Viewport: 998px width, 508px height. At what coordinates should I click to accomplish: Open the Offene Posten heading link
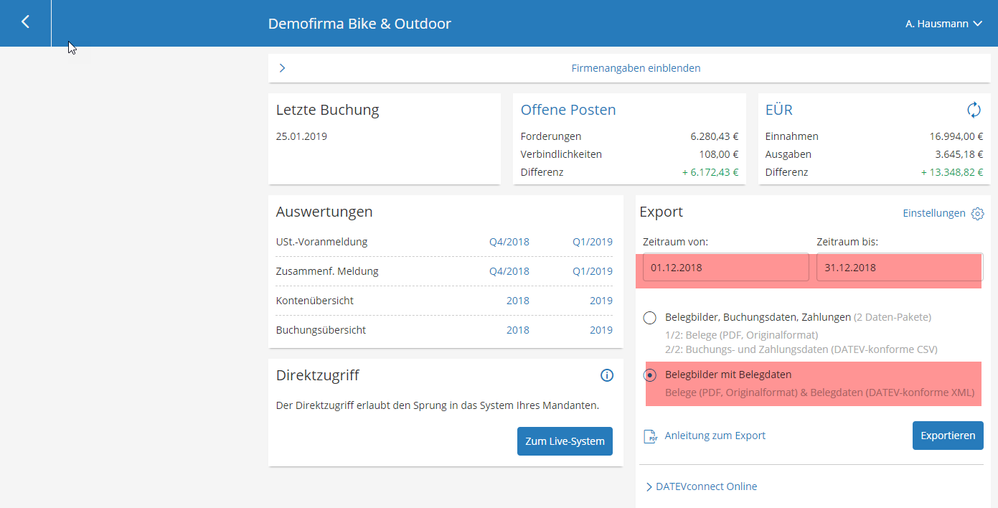(x=568, y=110)
